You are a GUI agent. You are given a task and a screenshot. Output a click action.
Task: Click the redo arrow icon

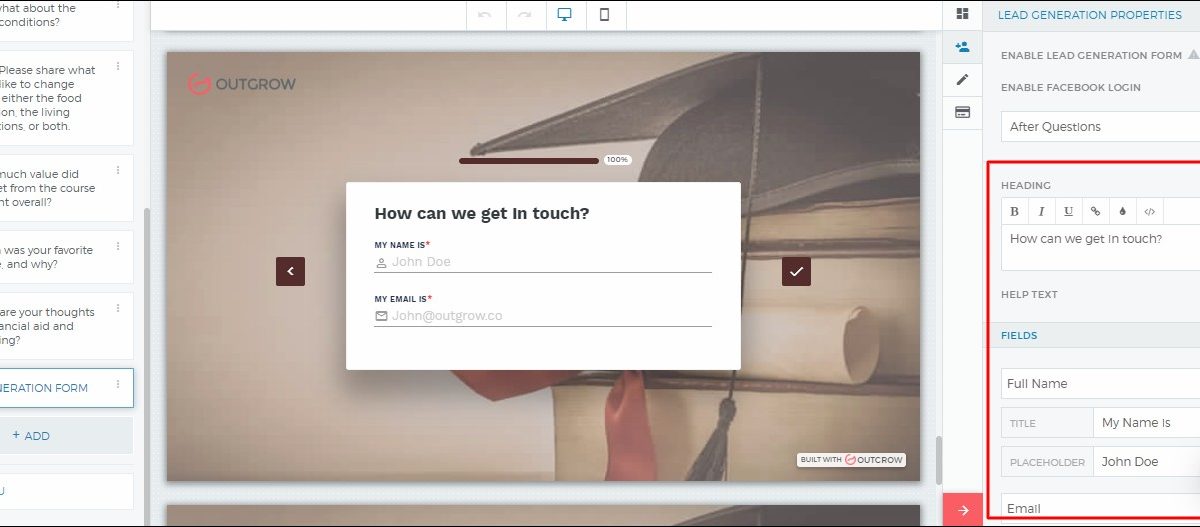tap(525, 16)
